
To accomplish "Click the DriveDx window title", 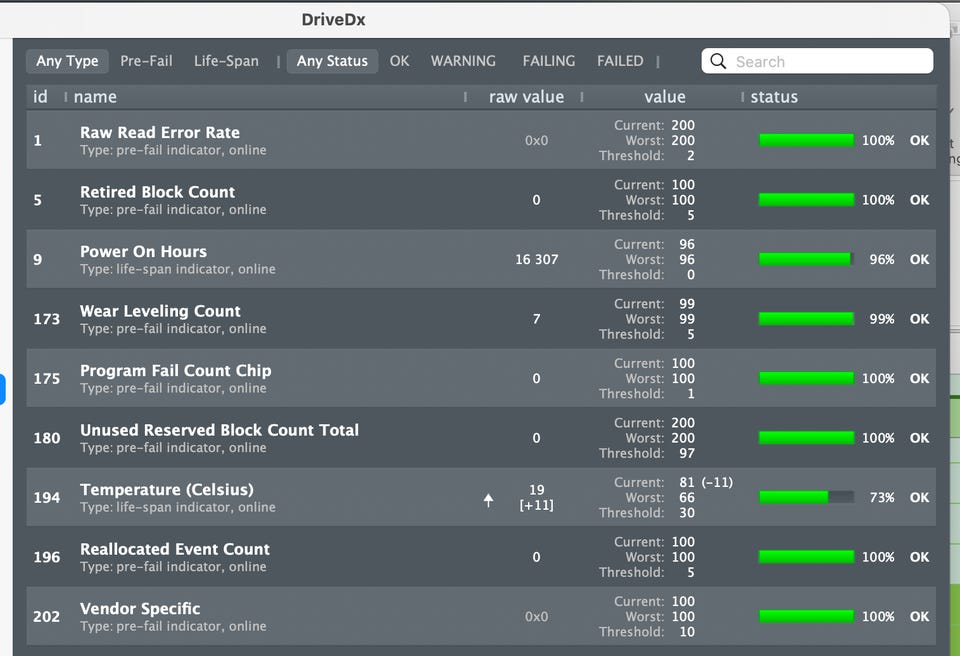I will coord(333,20).
